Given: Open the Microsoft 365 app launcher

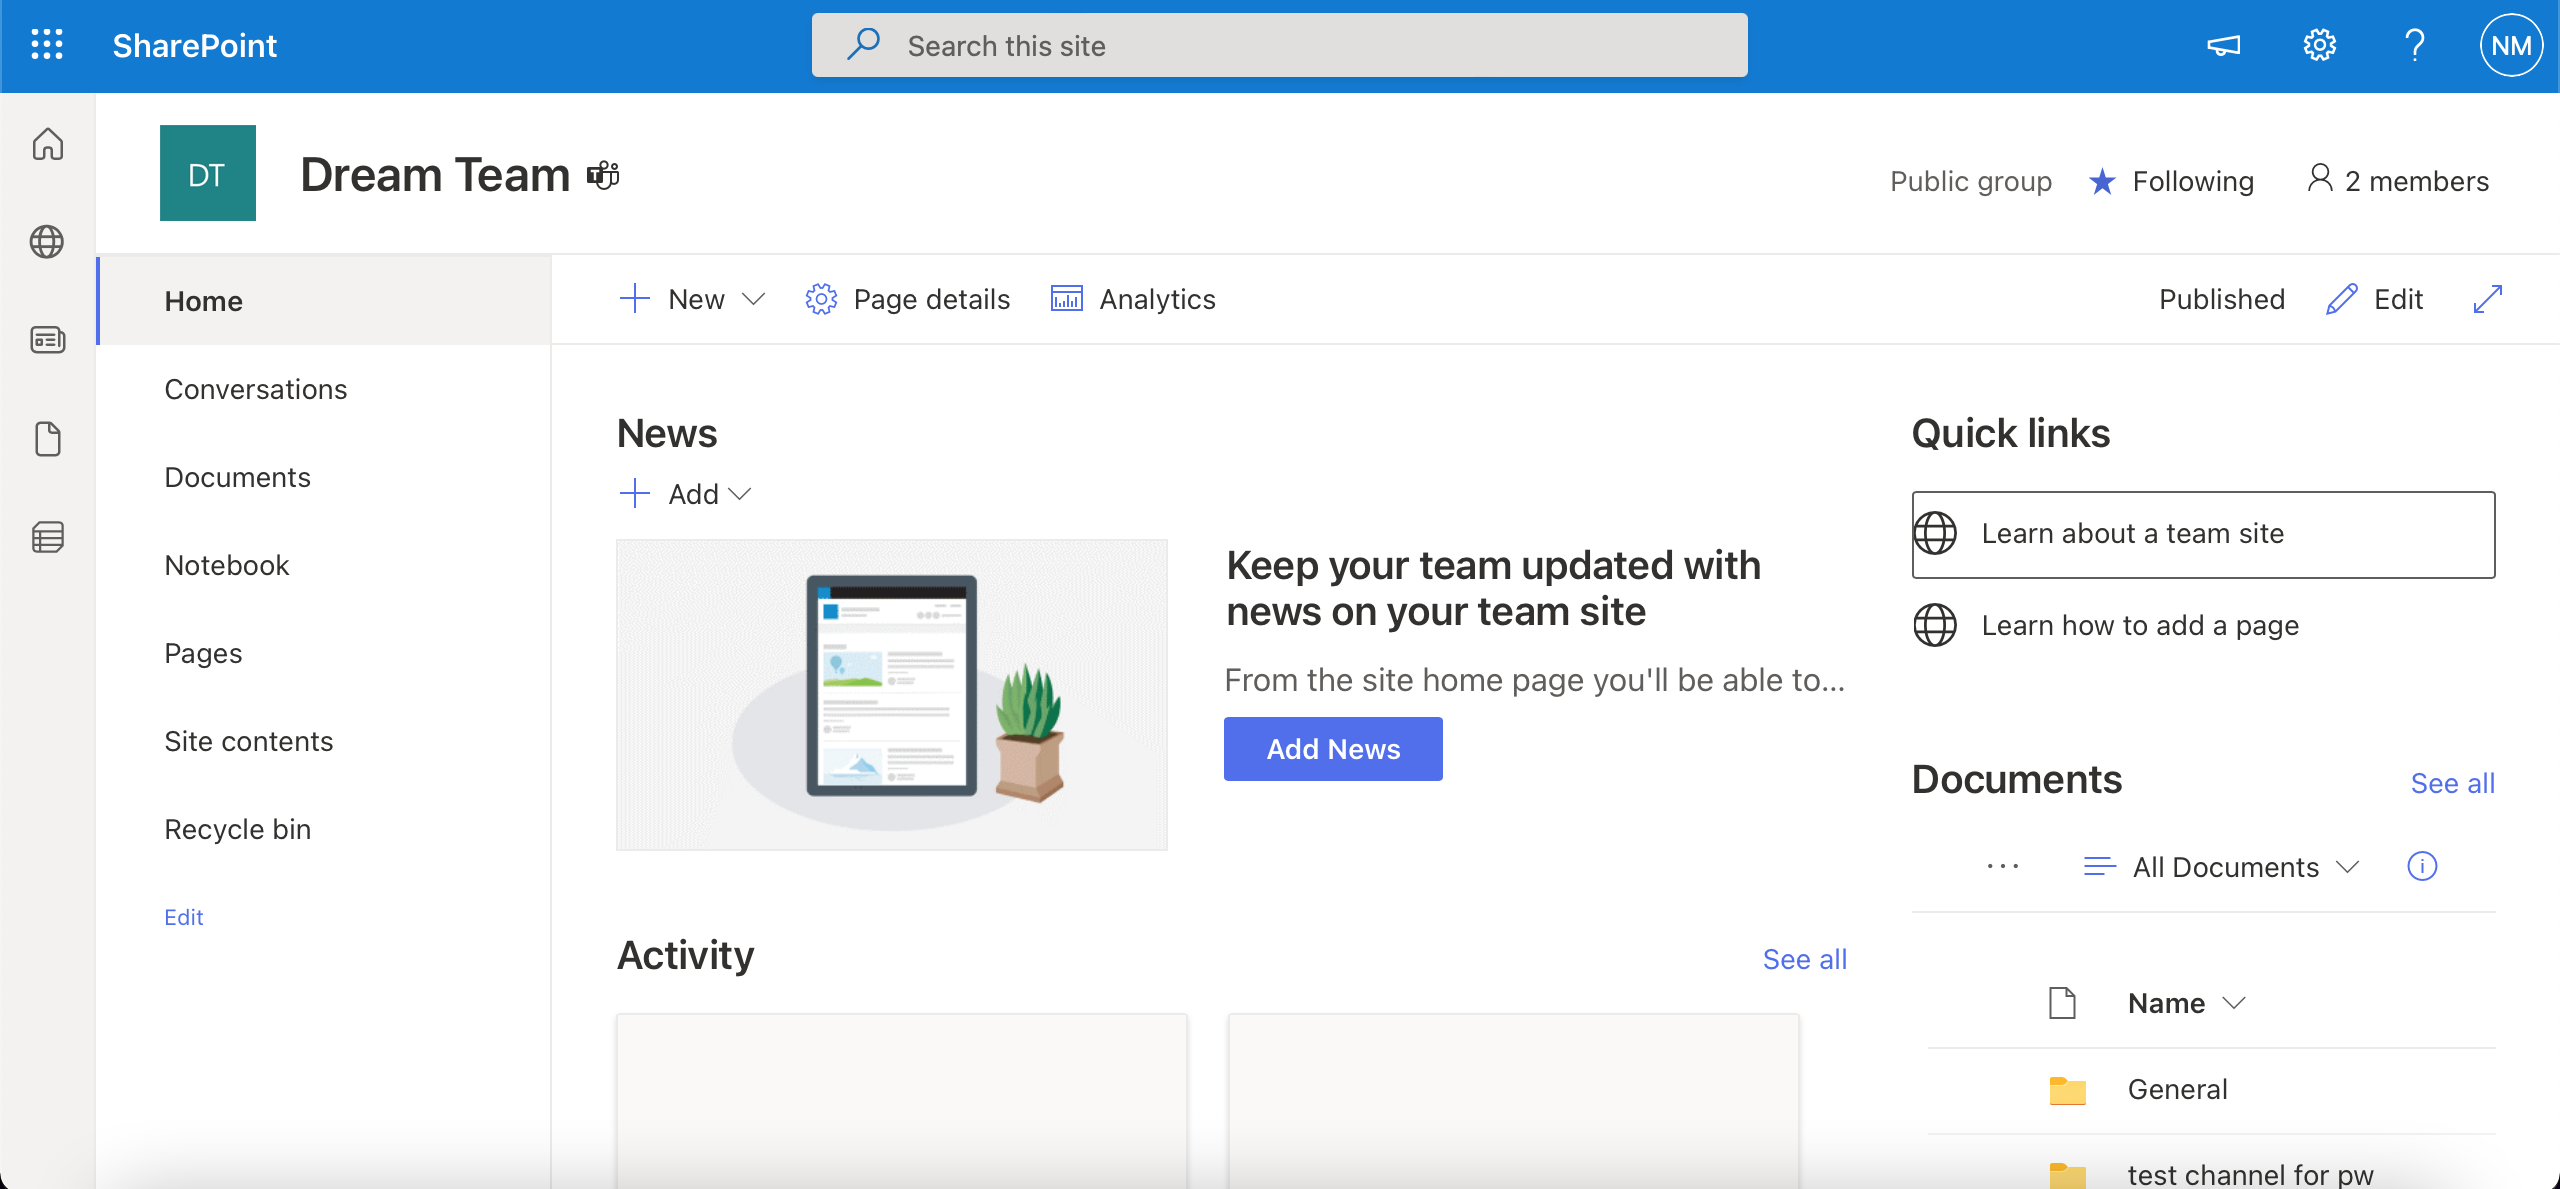Looking at the screenshot, I should (x=46, y=45).
